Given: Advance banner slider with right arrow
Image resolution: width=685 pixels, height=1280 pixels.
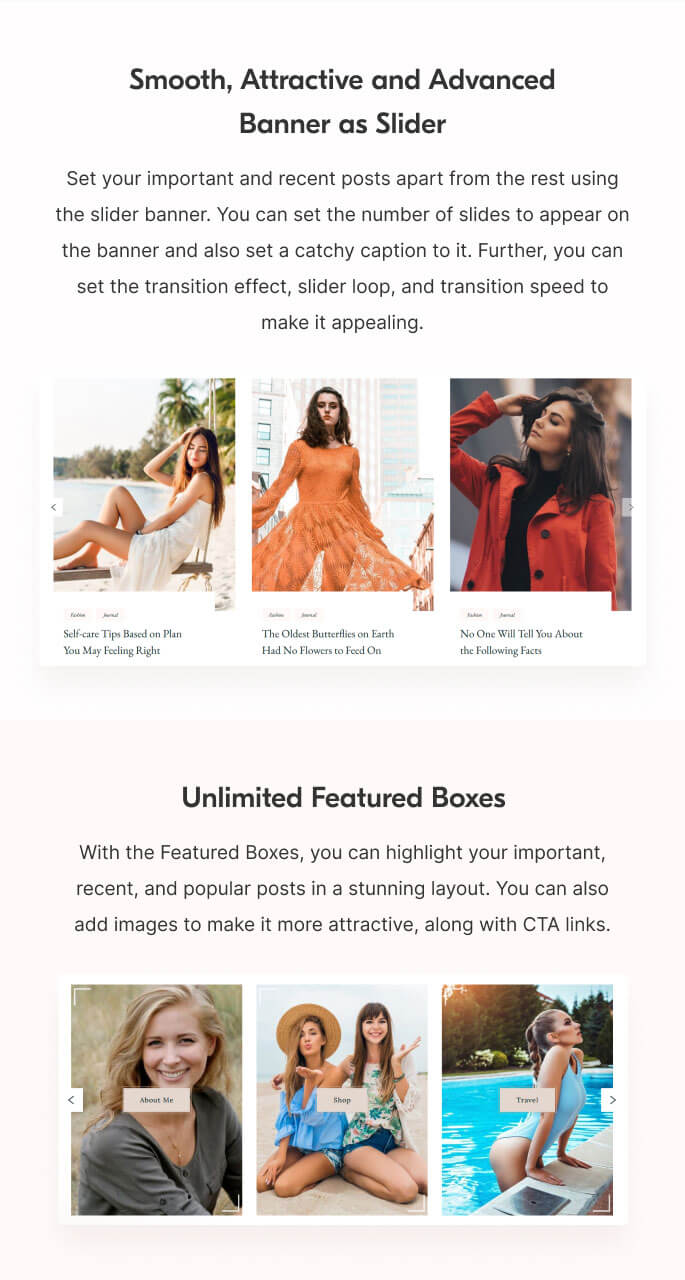Looking at the screenshot, I should 629,507.
